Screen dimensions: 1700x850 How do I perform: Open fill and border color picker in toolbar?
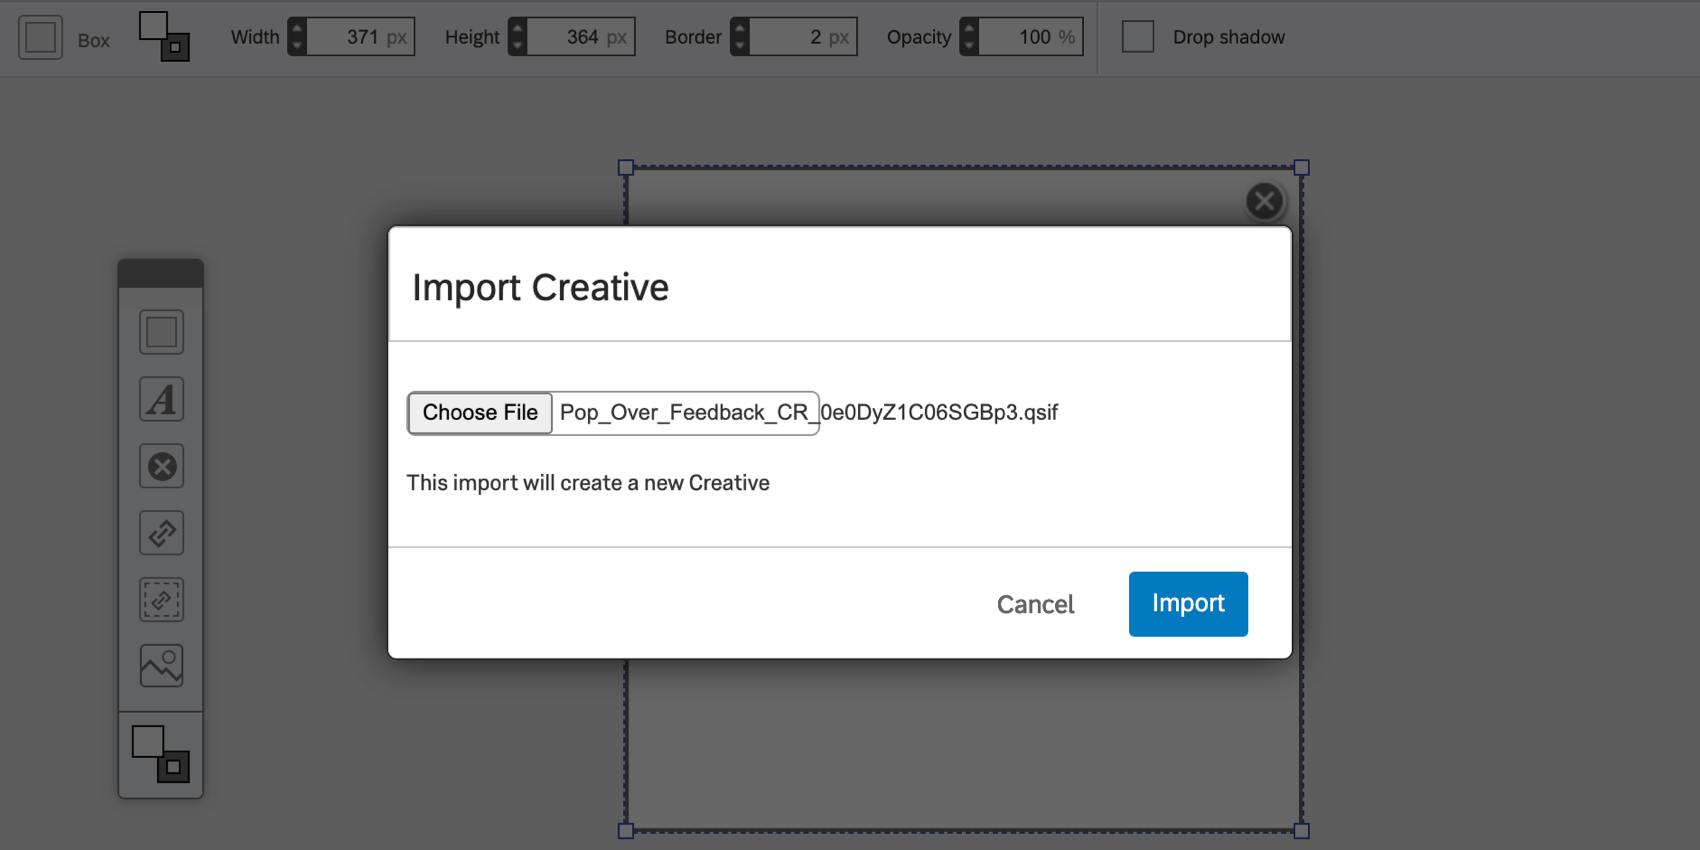(164, 37)
